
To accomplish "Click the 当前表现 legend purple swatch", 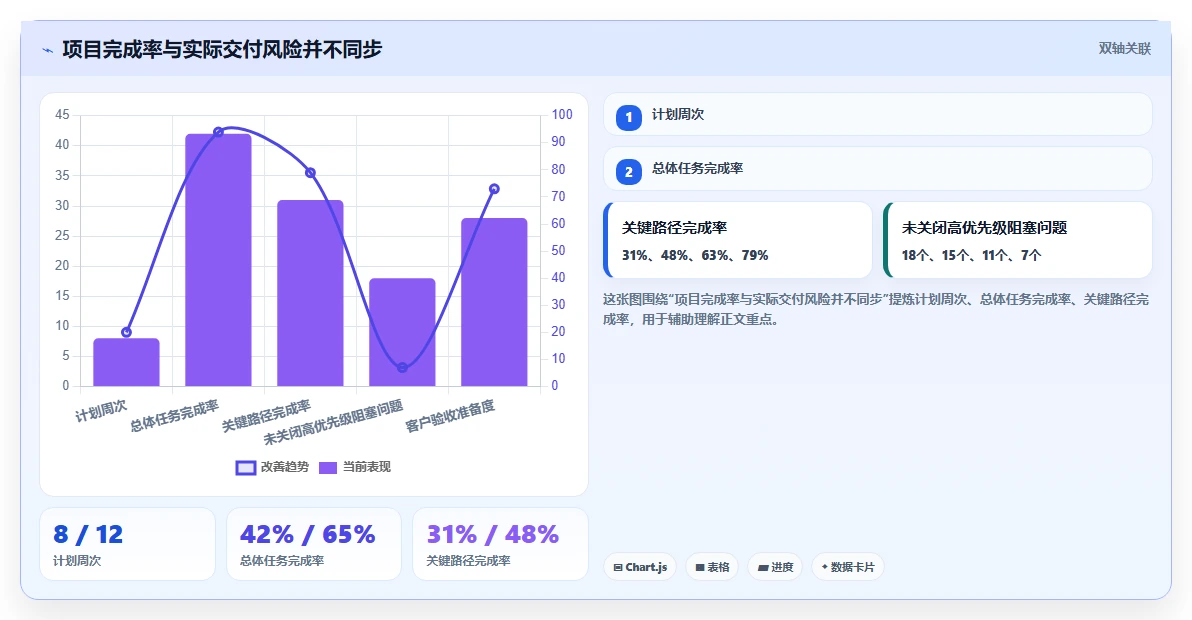I will point(328,468).
